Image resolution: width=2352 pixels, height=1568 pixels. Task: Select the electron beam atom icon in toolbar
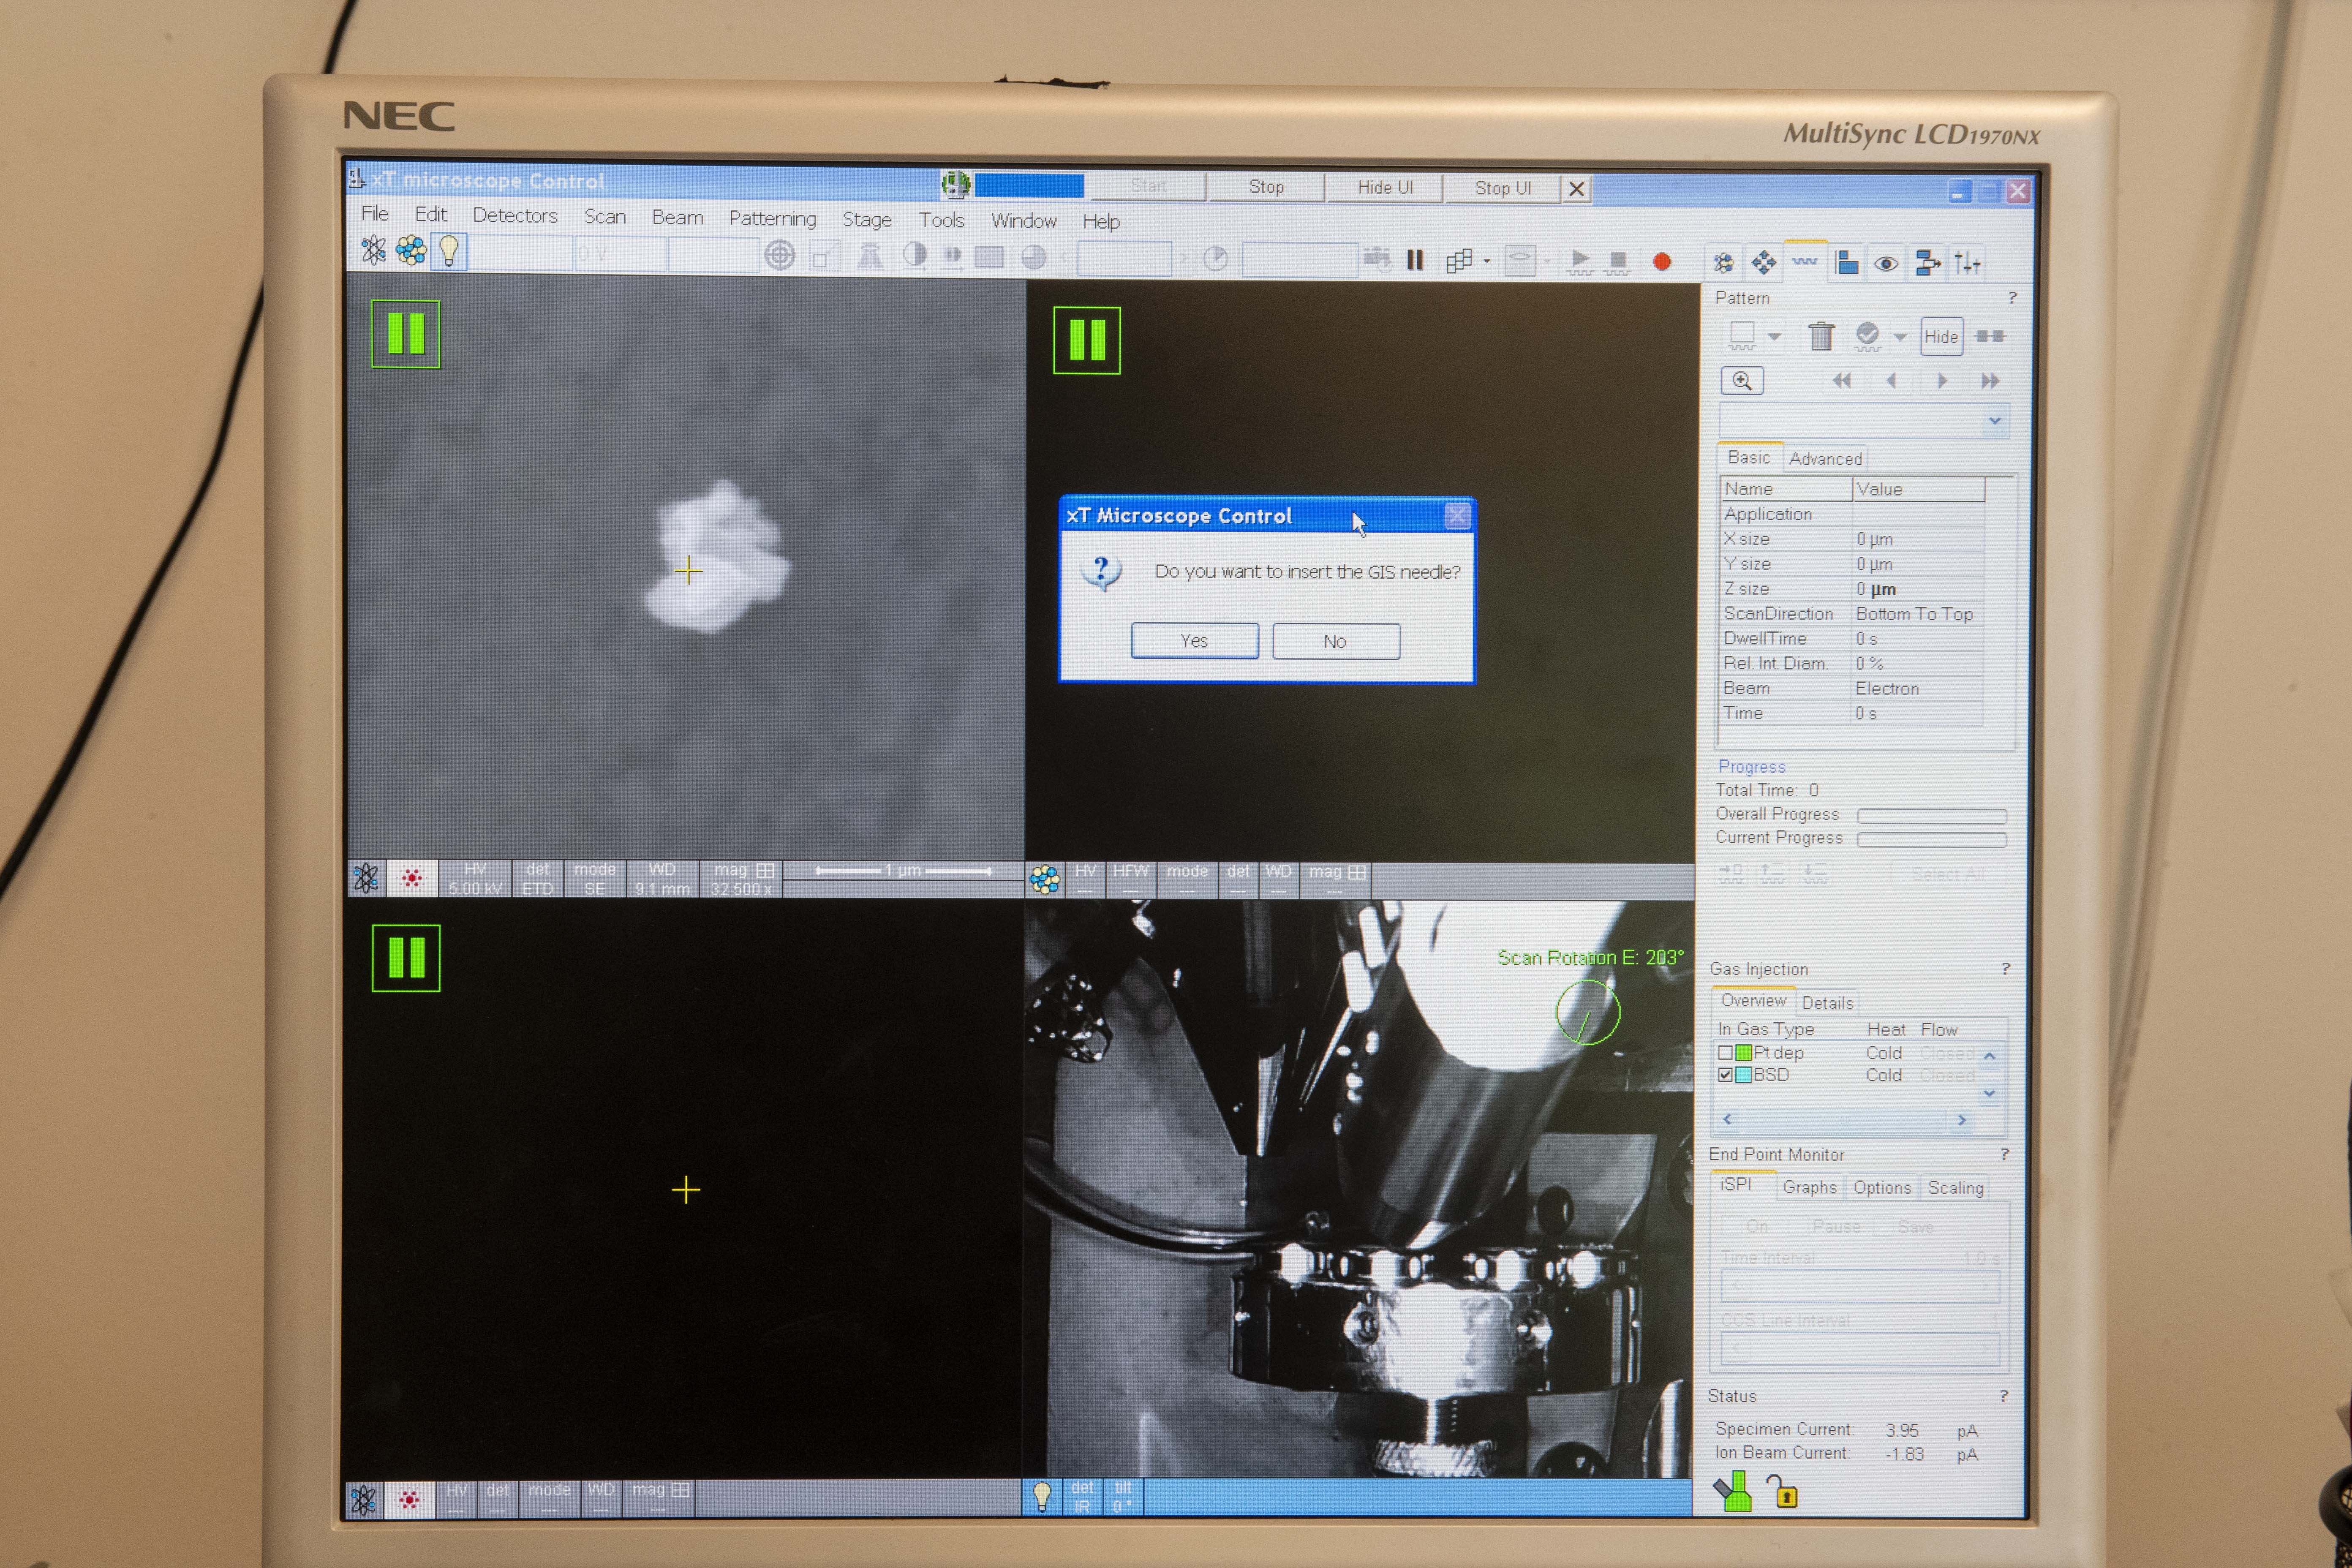click(x=374, y=250)
